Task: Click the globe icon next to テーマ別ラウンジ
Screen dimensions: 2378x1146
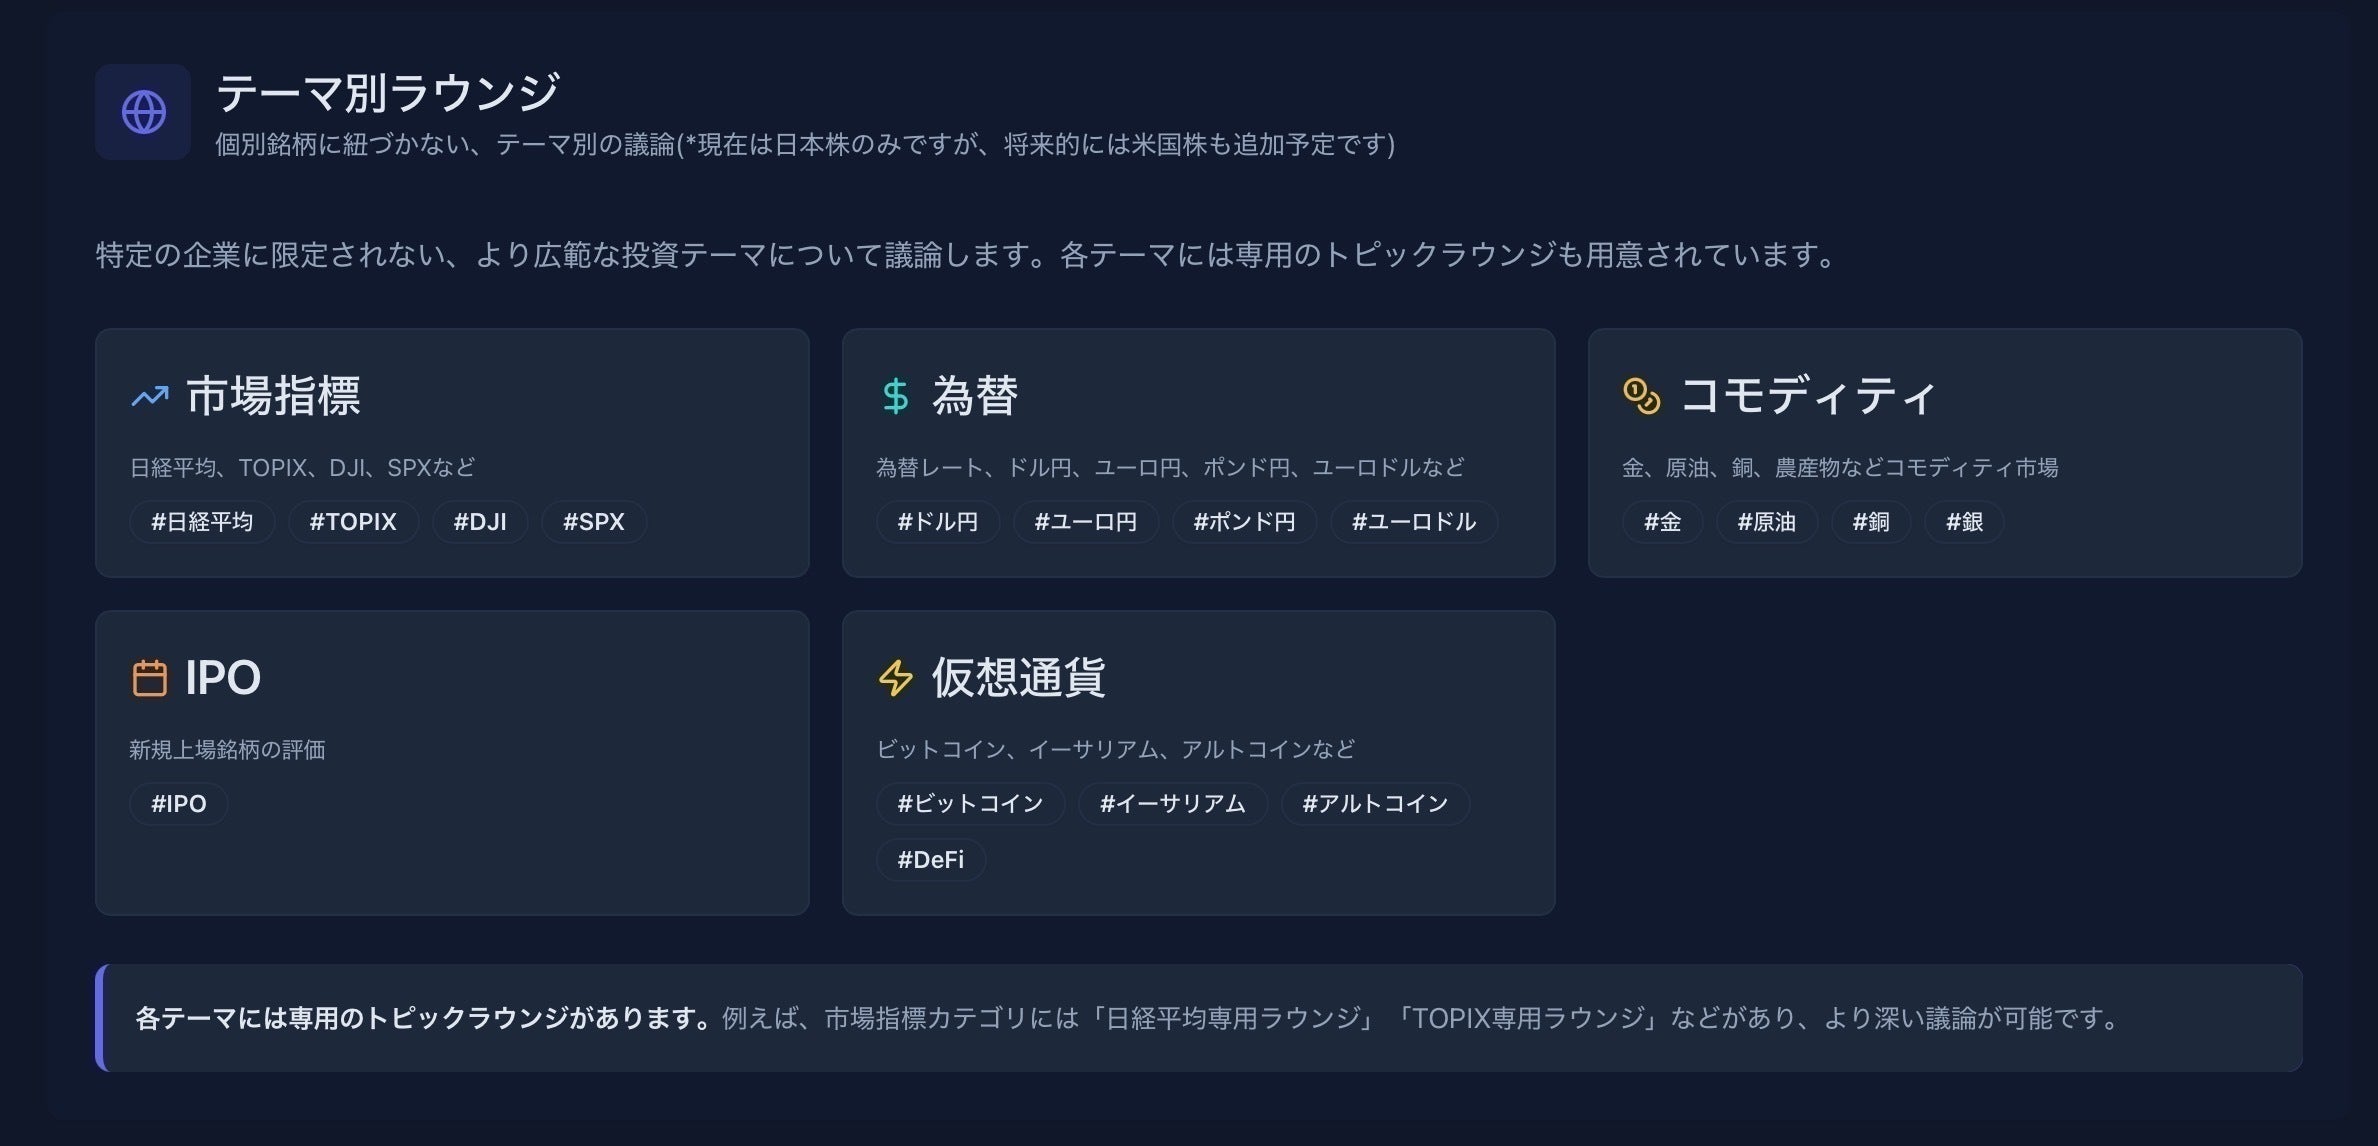Action: [143, 112]
